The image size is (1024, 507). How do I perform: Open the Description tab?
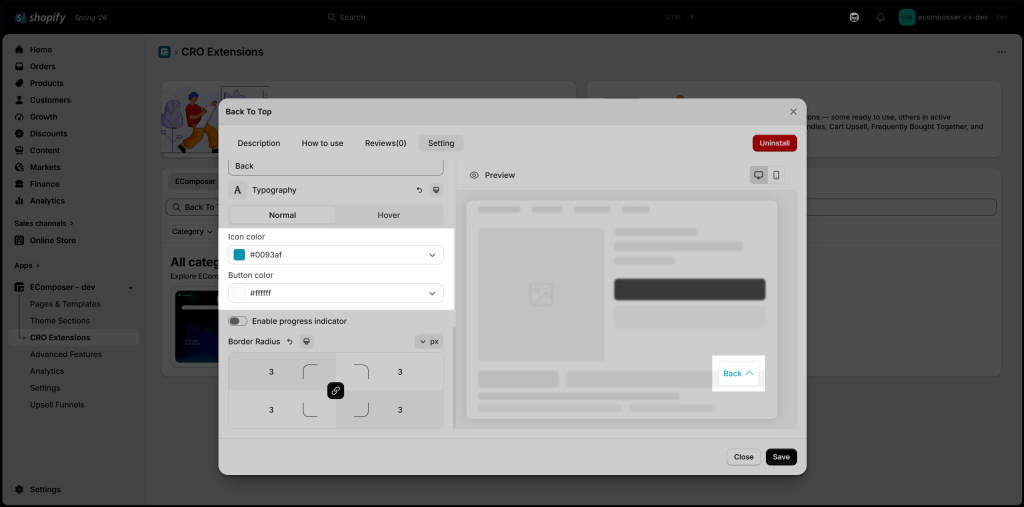click(x=259, y=143)
